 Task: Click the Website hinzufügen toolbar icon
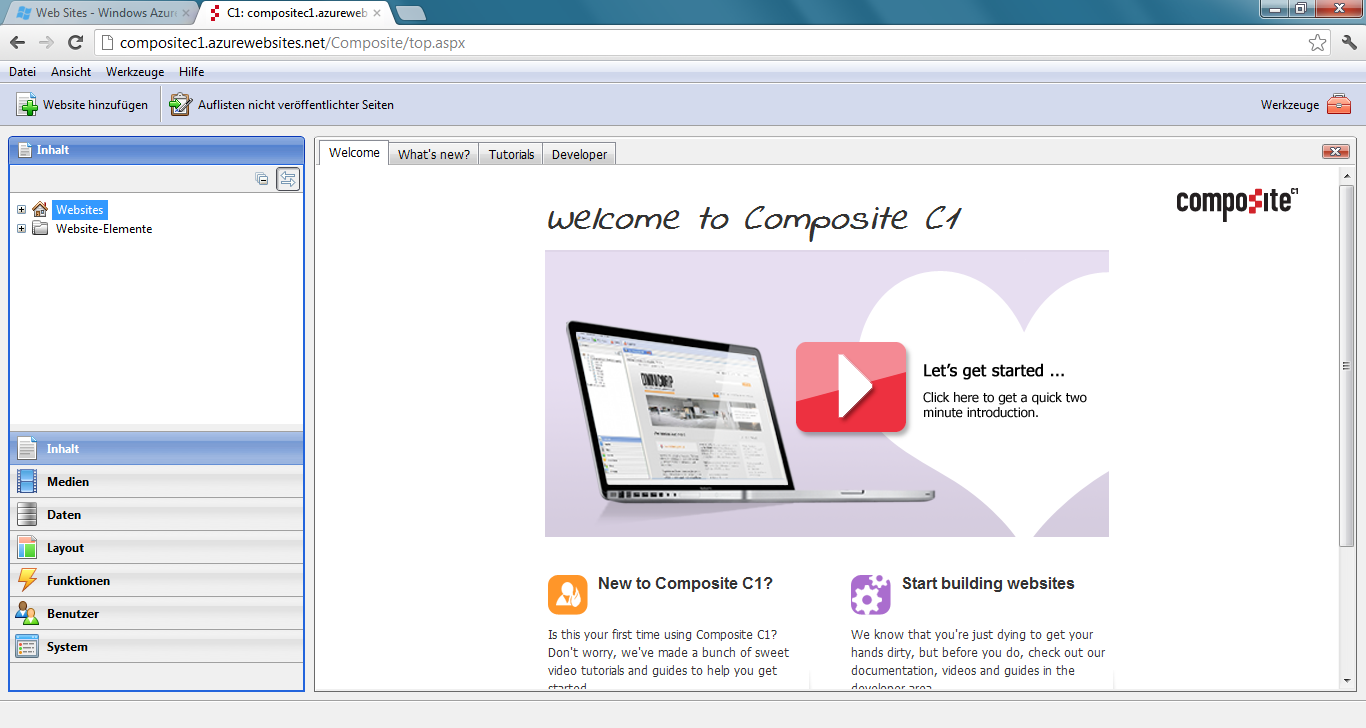[x=27, y=105]
